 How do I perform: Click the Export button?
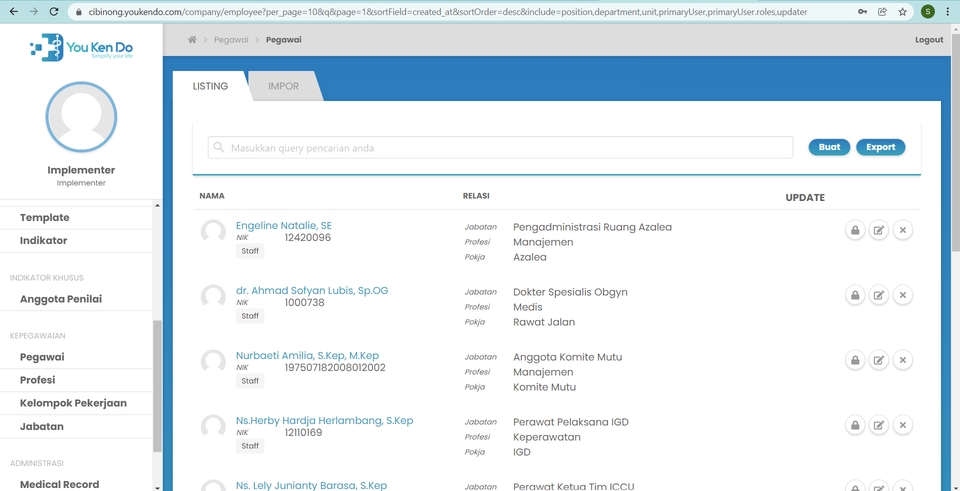pyautogui.click(x=880, y=147)
